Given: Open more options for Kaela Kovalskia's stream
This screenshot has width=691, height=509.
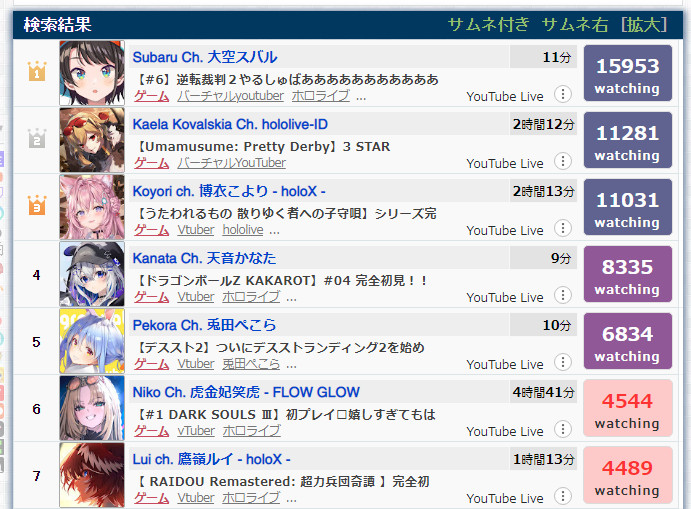Looking at the screenshot, I should click(x=563, y=161).
